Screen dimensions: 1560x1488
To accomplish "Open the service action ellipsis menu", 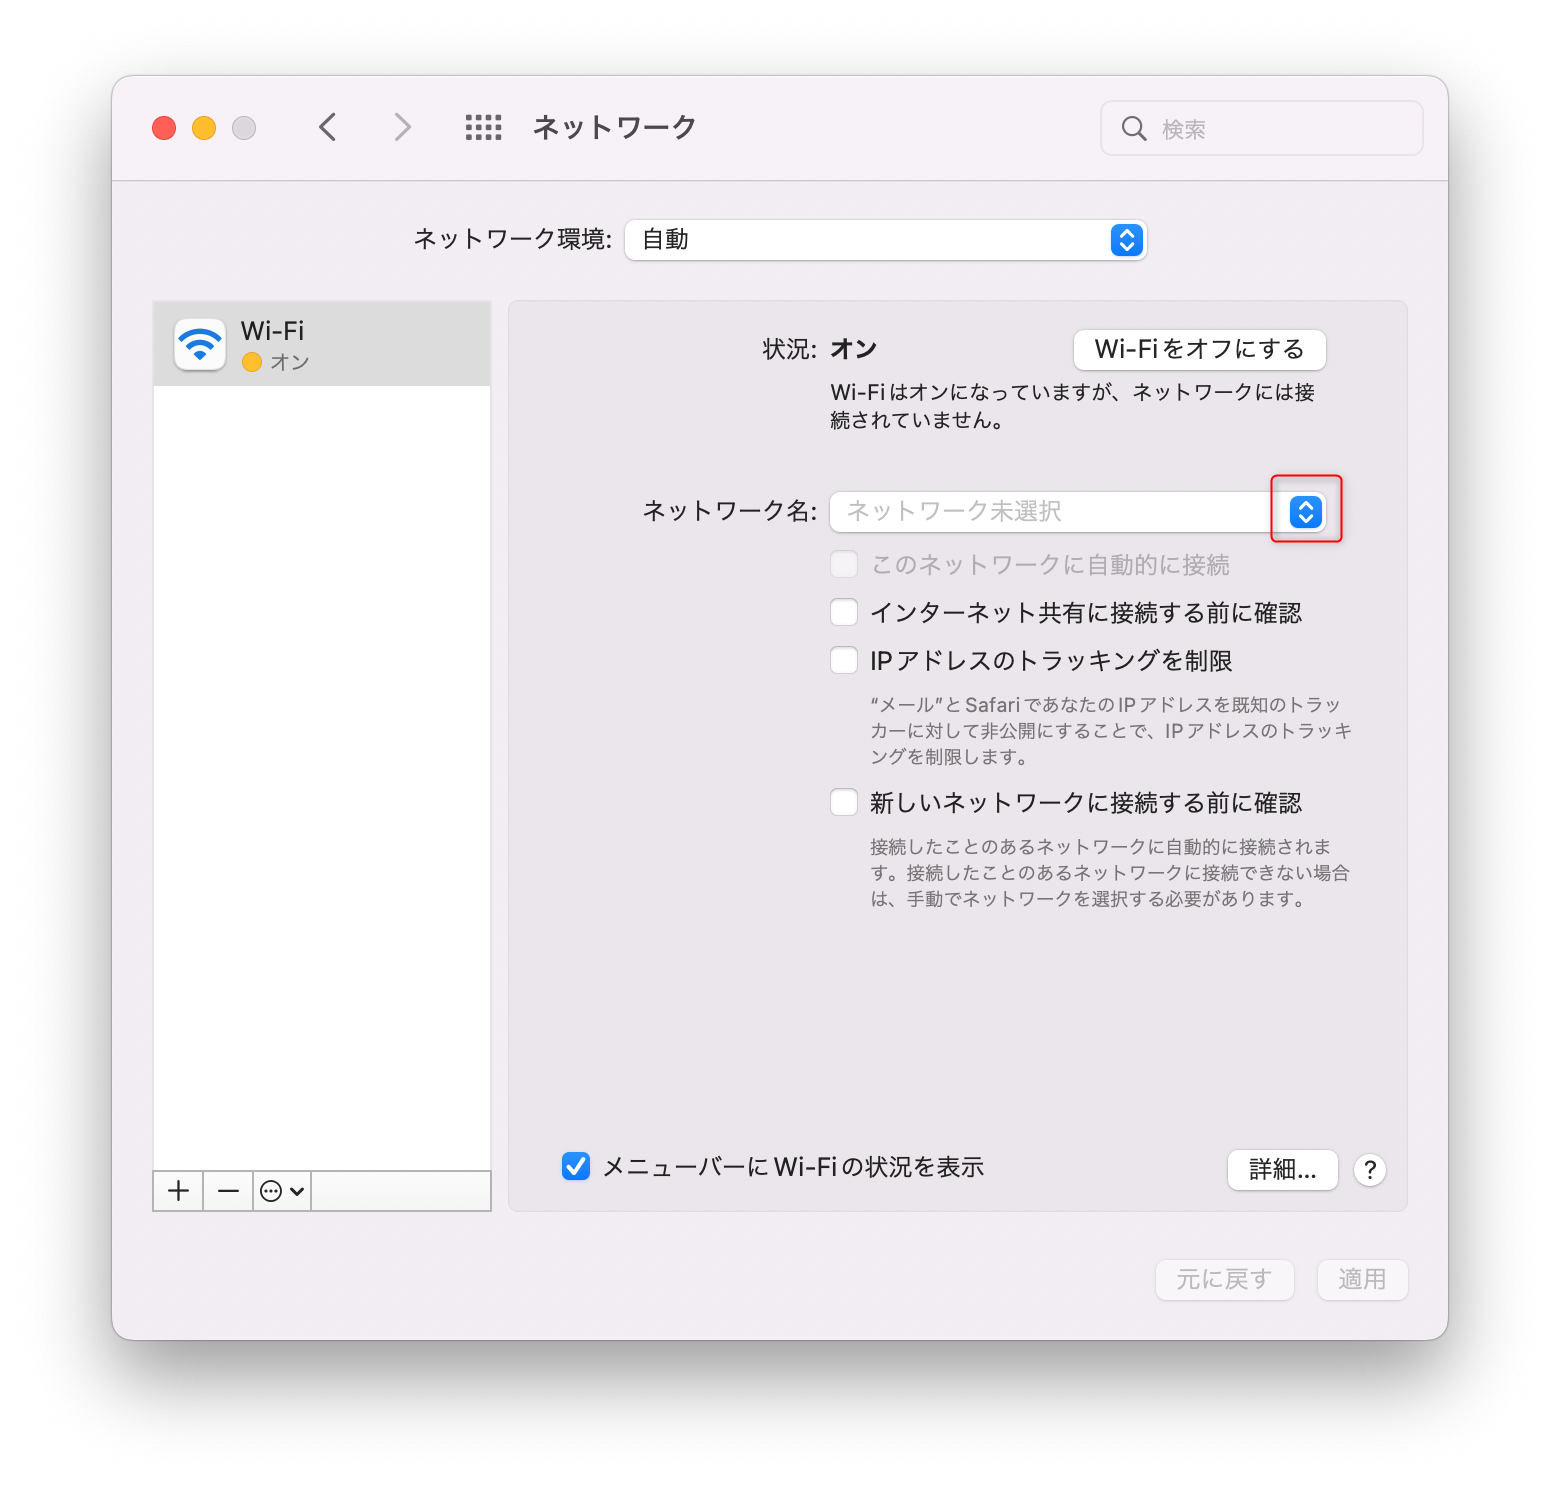I will [x=282, y=1191].
